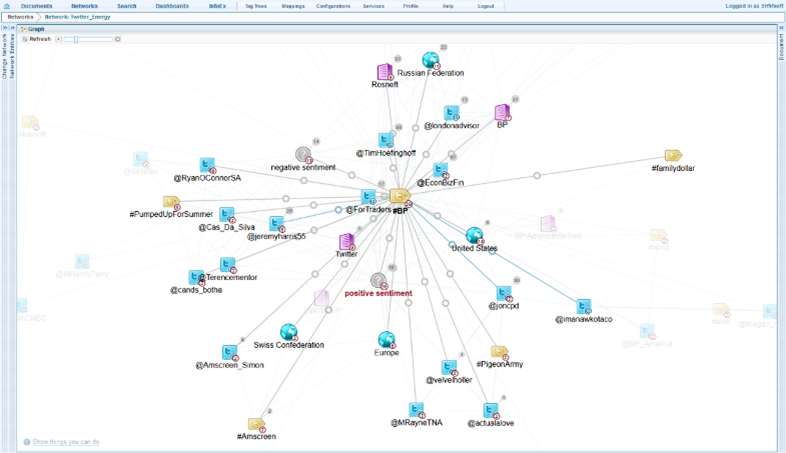Viewport: 786px width, 453px height.
Task: Open the Dashboards menu
Action: coord(172,6)
